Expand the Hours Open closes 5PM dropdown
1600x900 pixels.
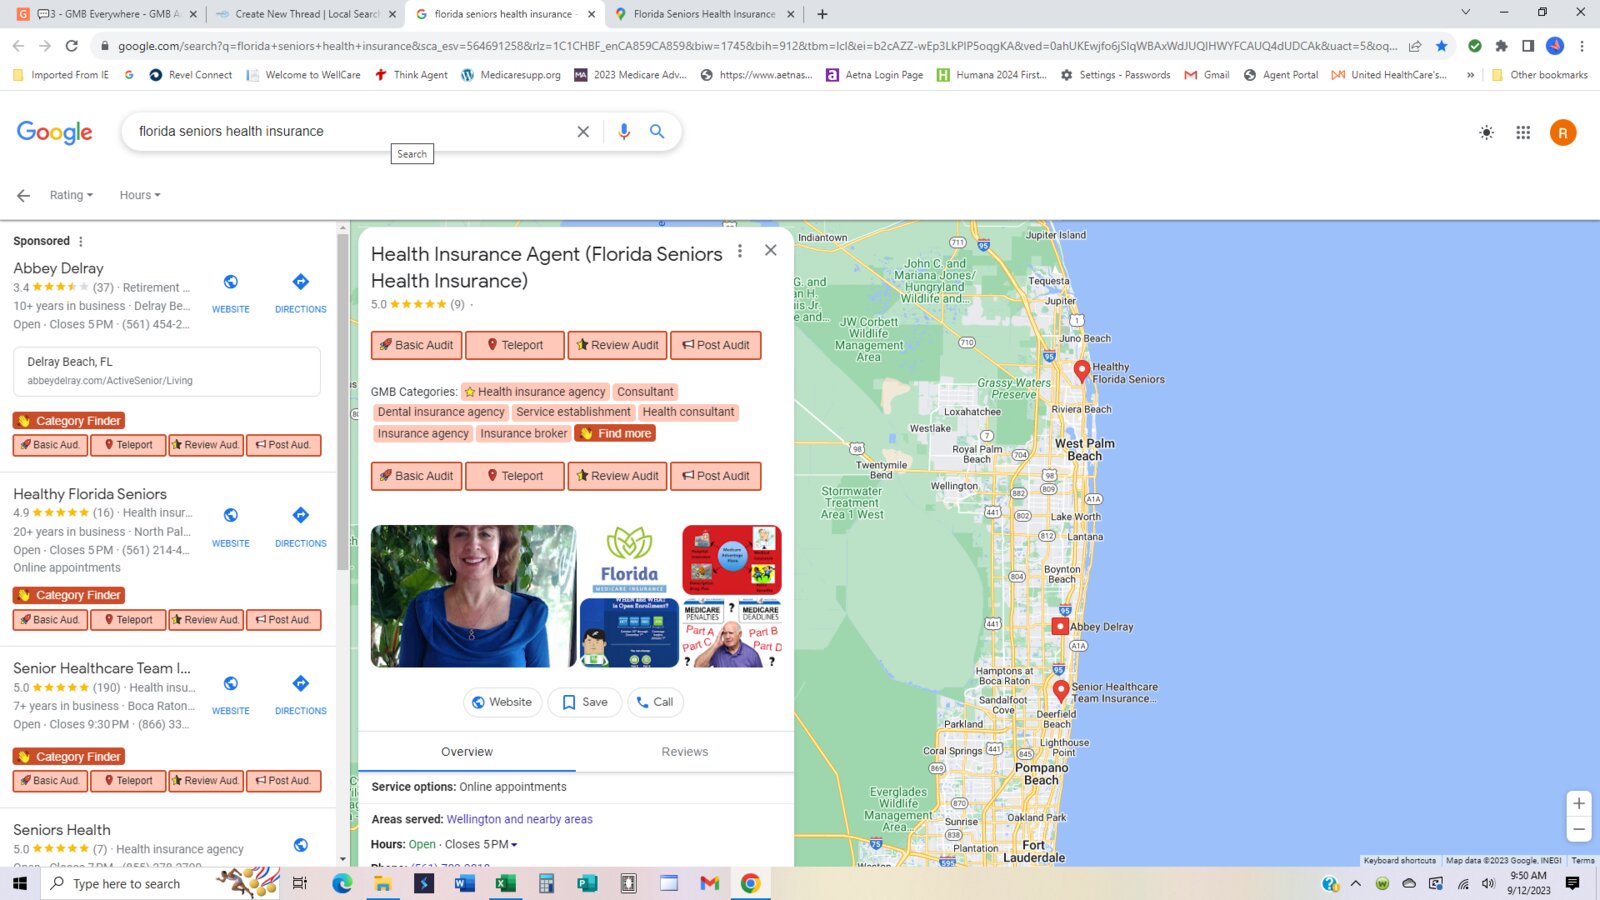(463, 844)
